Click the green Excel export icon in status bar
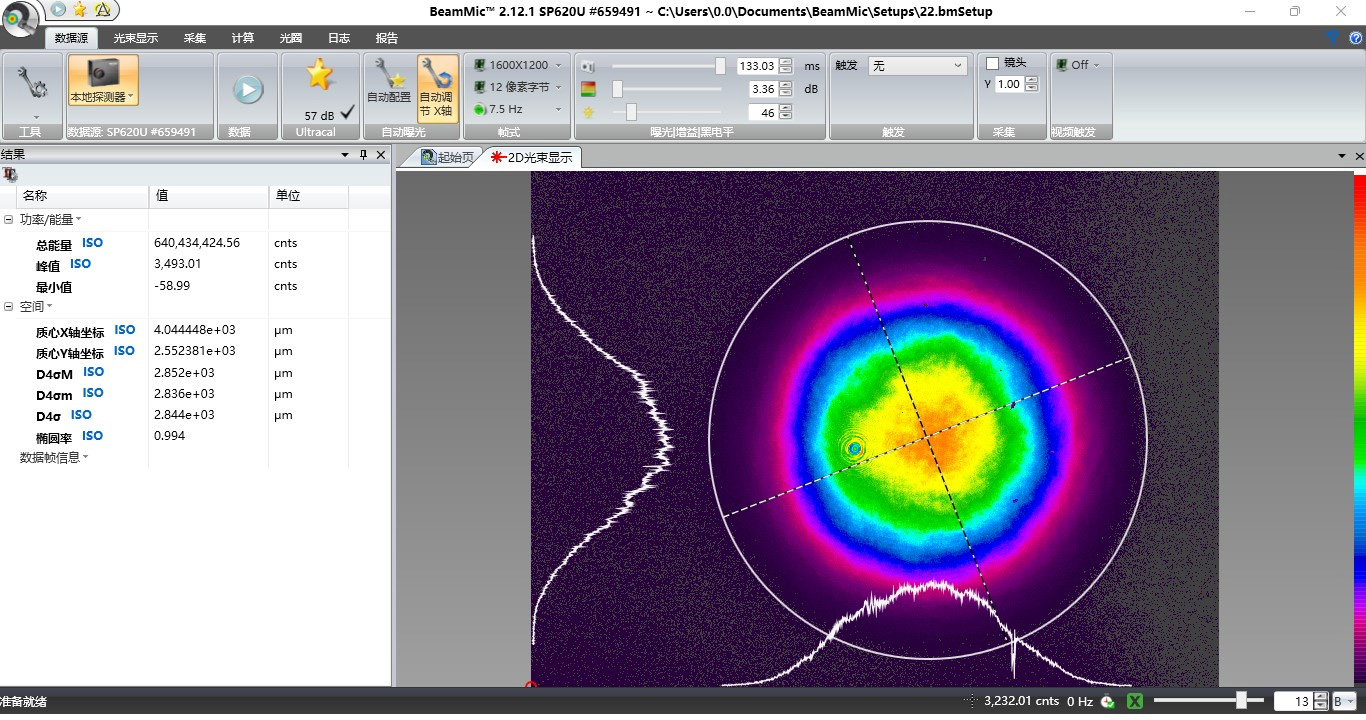The width and height of the screenshot is (1366, 720). (1135, 701)
